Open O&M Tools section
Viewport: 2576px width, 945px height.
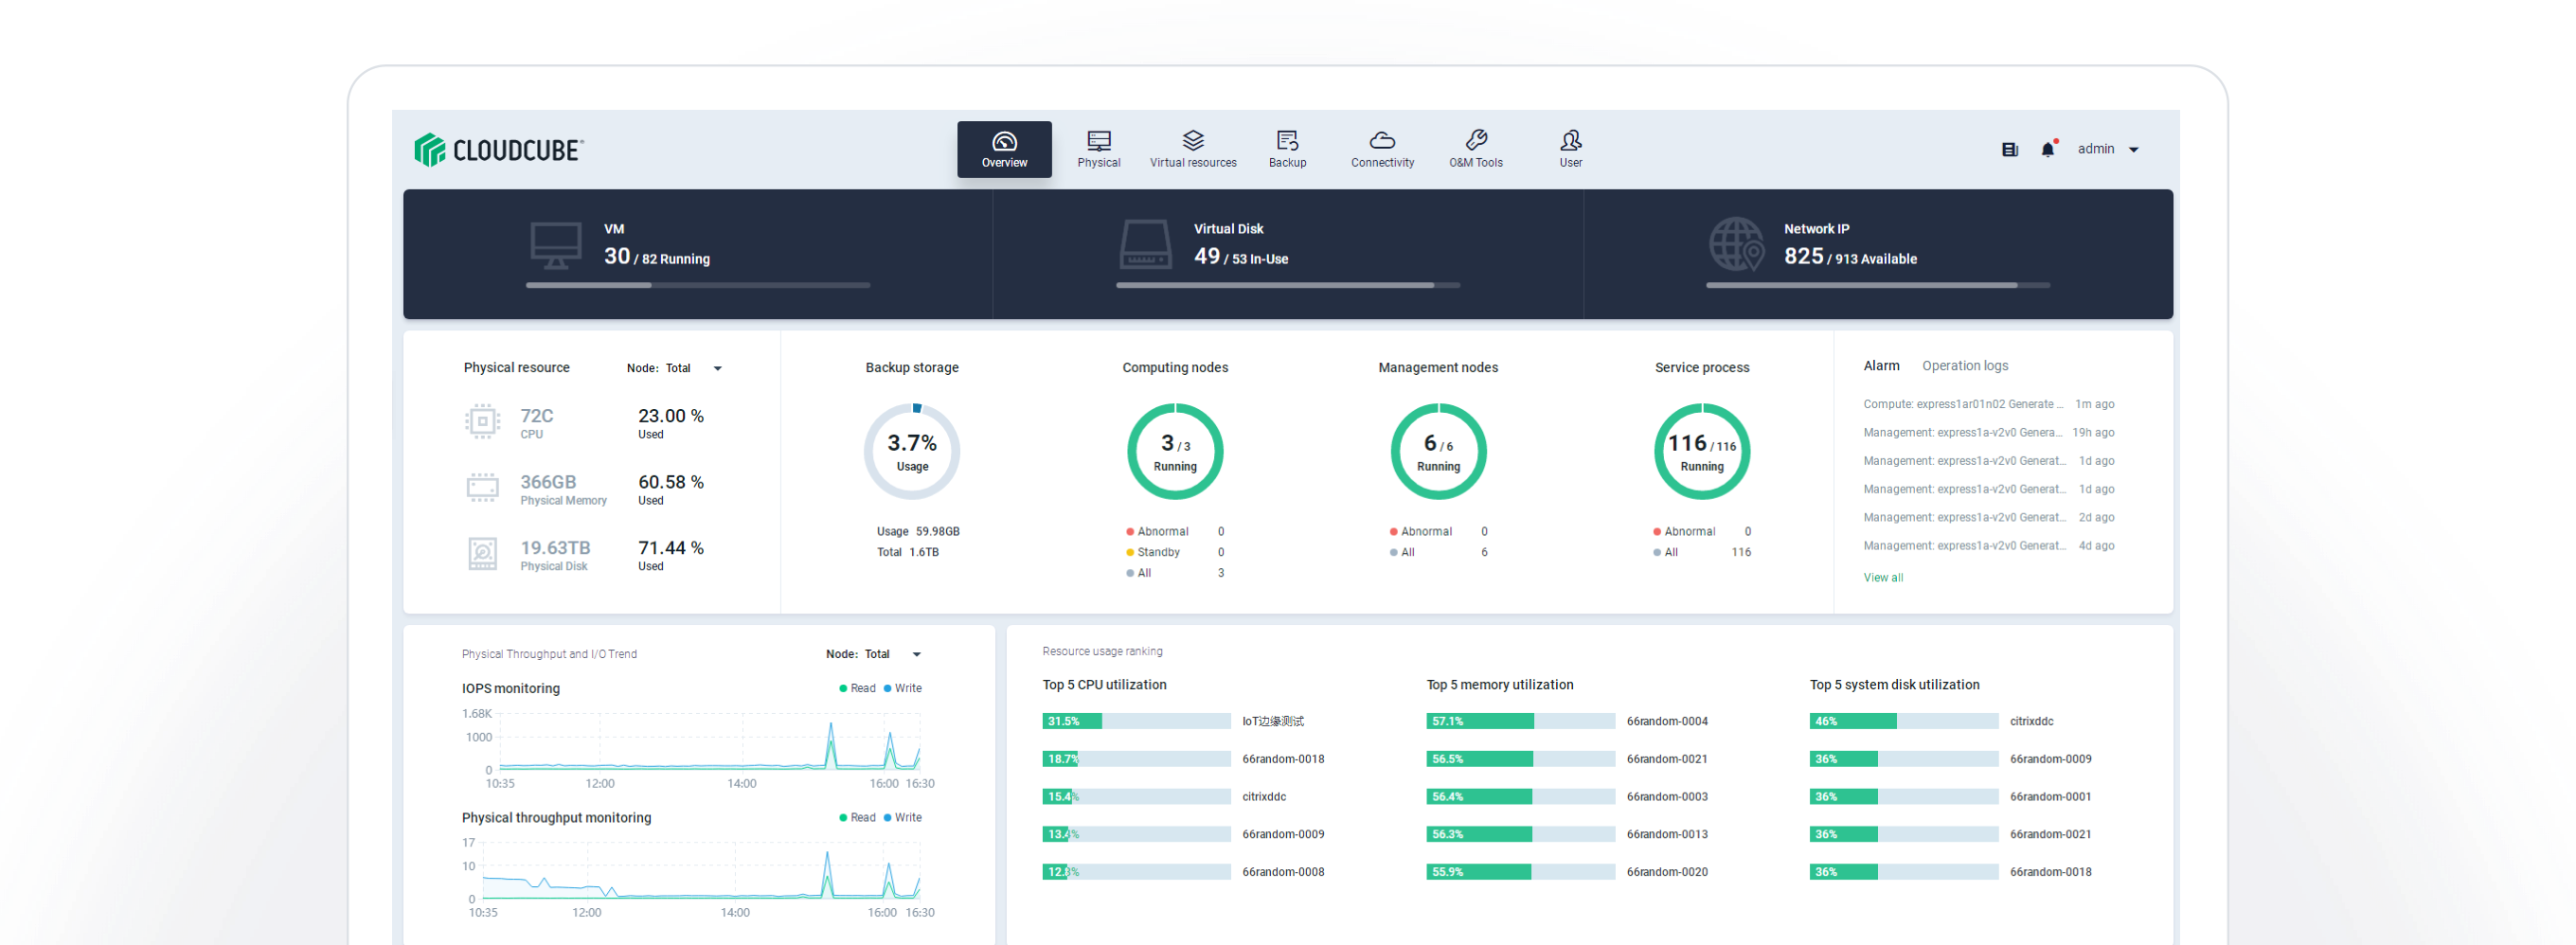pyautogui.click(x=1475, y=149)
